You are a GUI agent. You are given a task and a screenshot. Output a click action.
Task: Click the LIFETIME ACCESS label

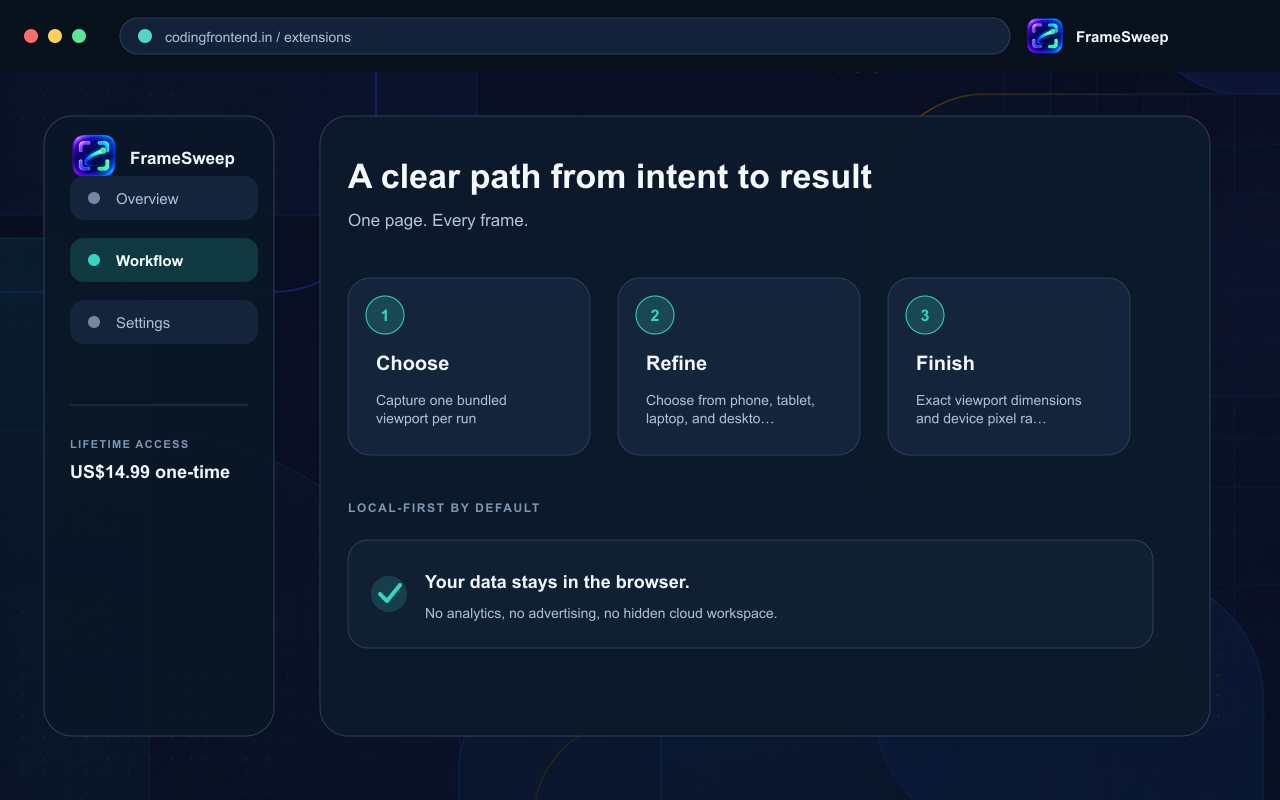129,444
